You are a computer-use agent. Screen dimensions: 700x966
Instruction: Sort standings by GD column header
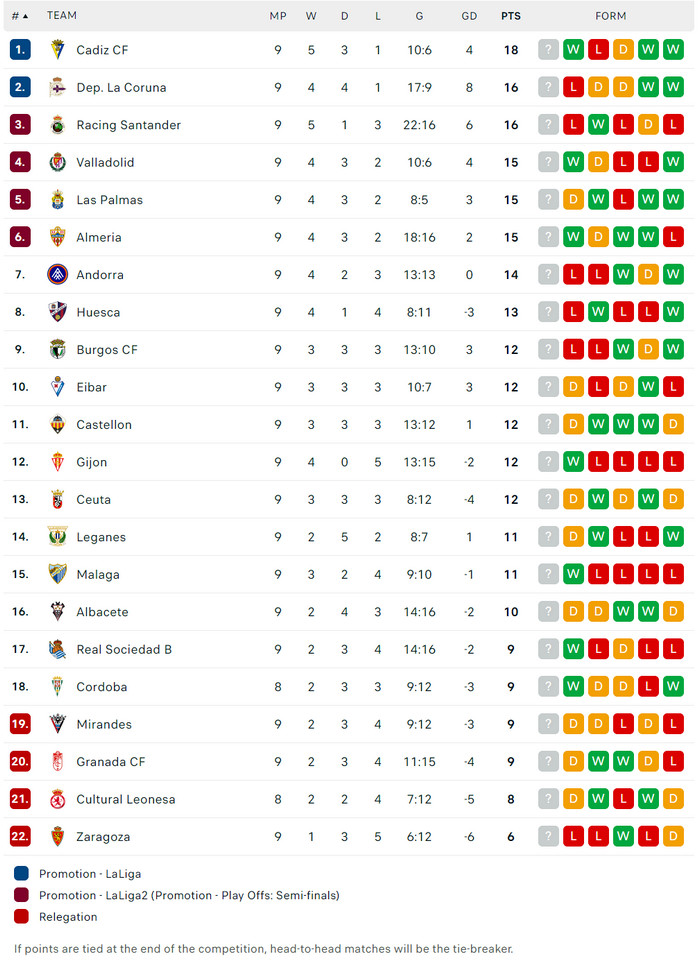469,16
